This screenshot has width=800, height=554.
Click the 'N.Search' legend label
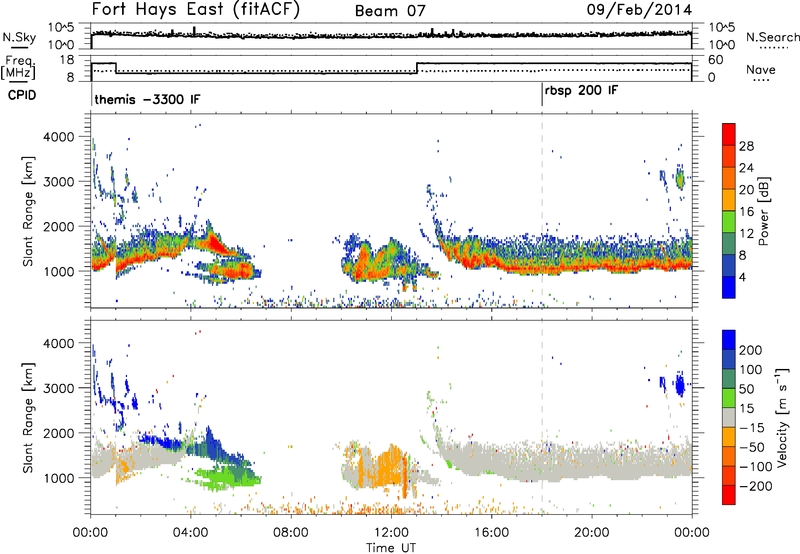tap(772, 37)
